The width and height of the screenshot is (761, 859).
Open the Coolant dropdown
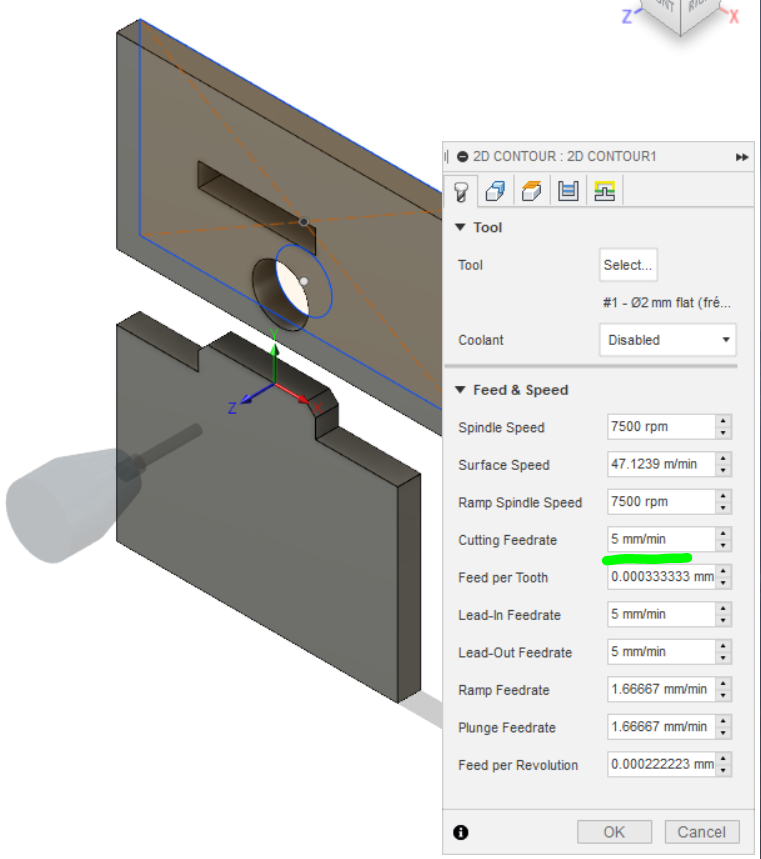pos(667,340)
